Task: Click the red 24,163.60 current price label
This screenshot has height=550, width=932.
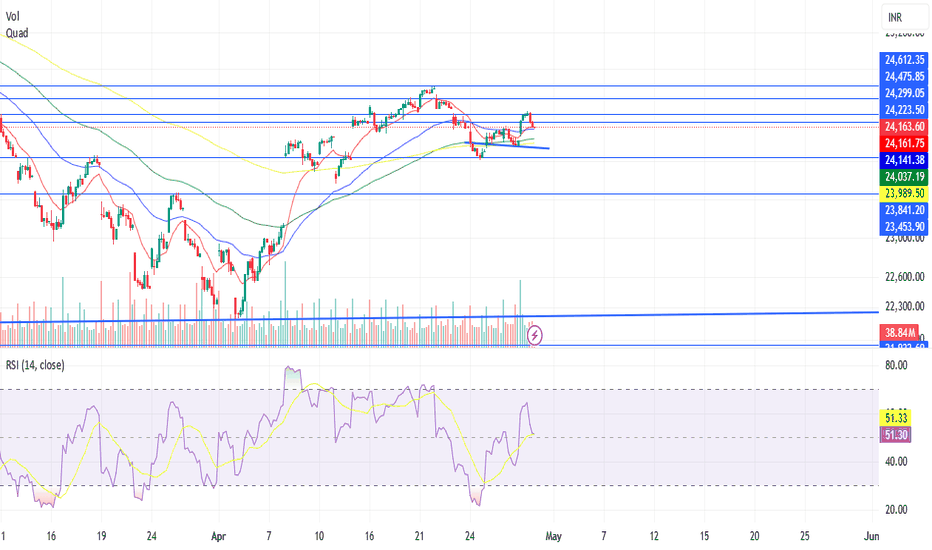Action: point(903,127)
